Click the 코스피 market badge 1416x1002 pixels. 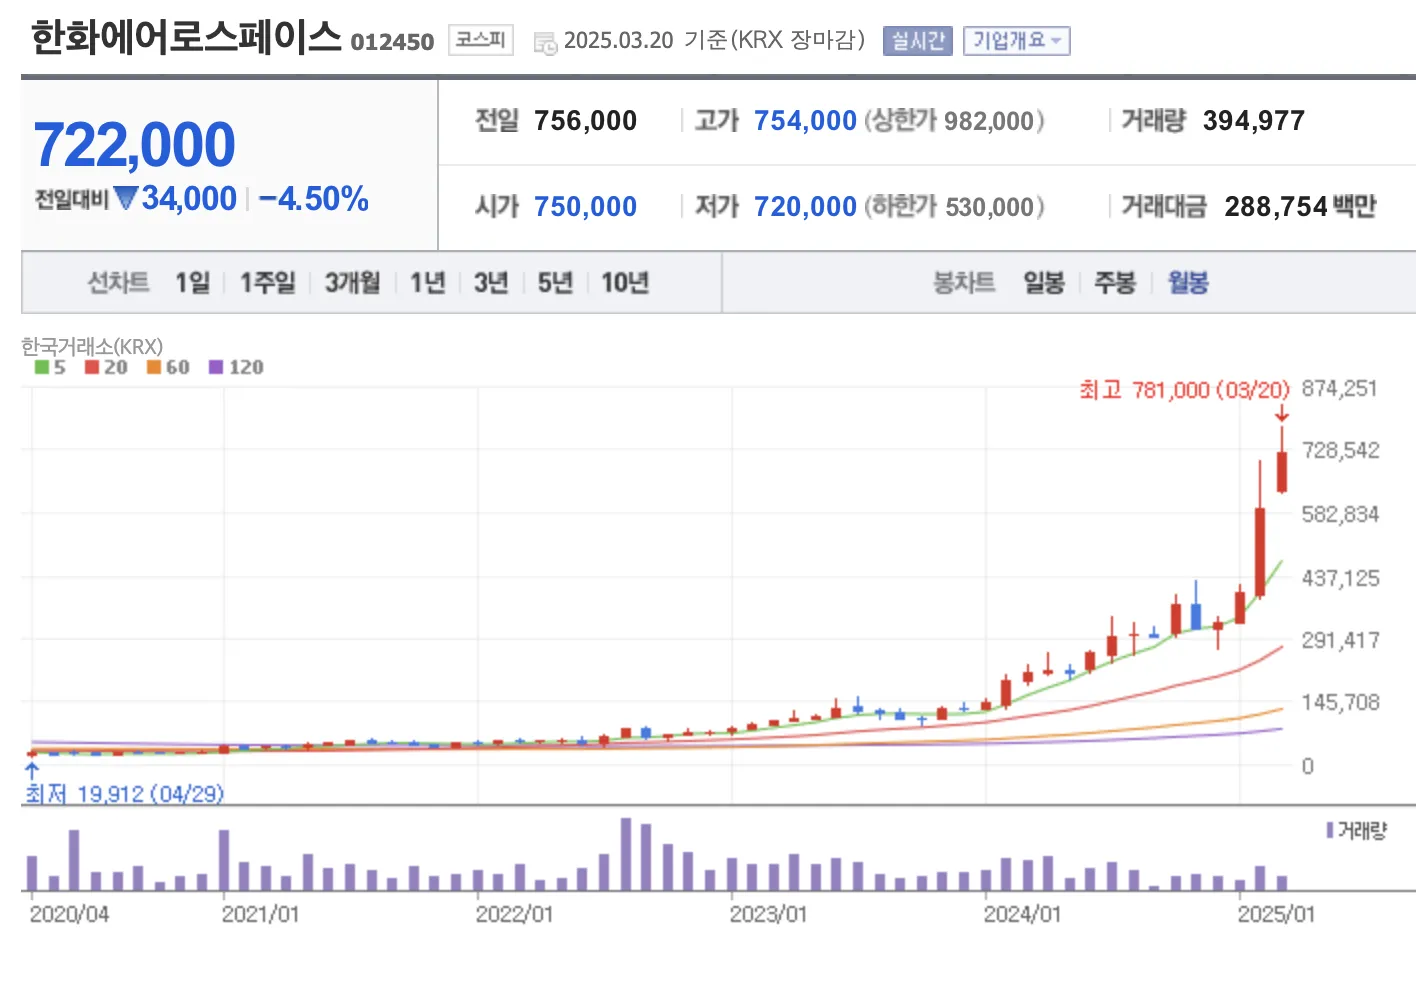pyautogui.click(x=480, y=40)
